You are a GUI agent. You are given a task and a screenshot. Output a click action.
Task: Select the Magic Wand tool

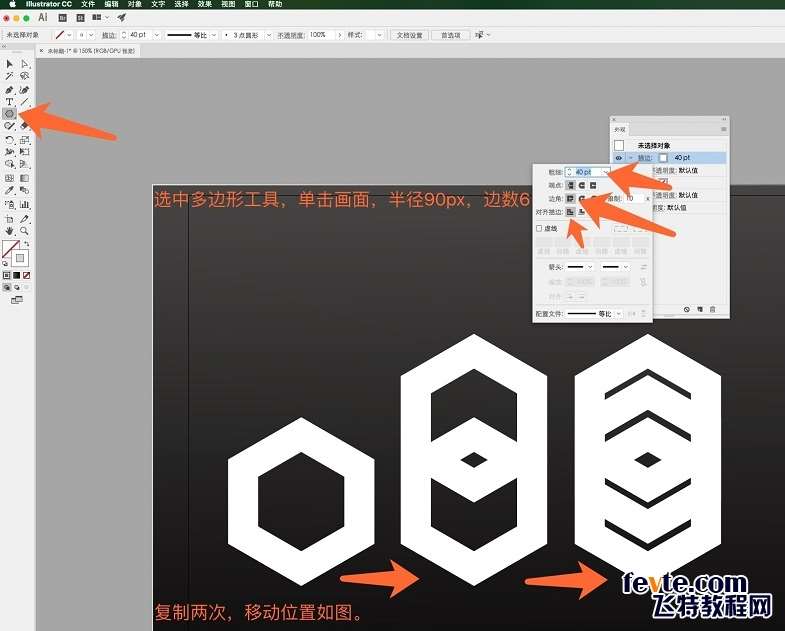tap(9, 76)
